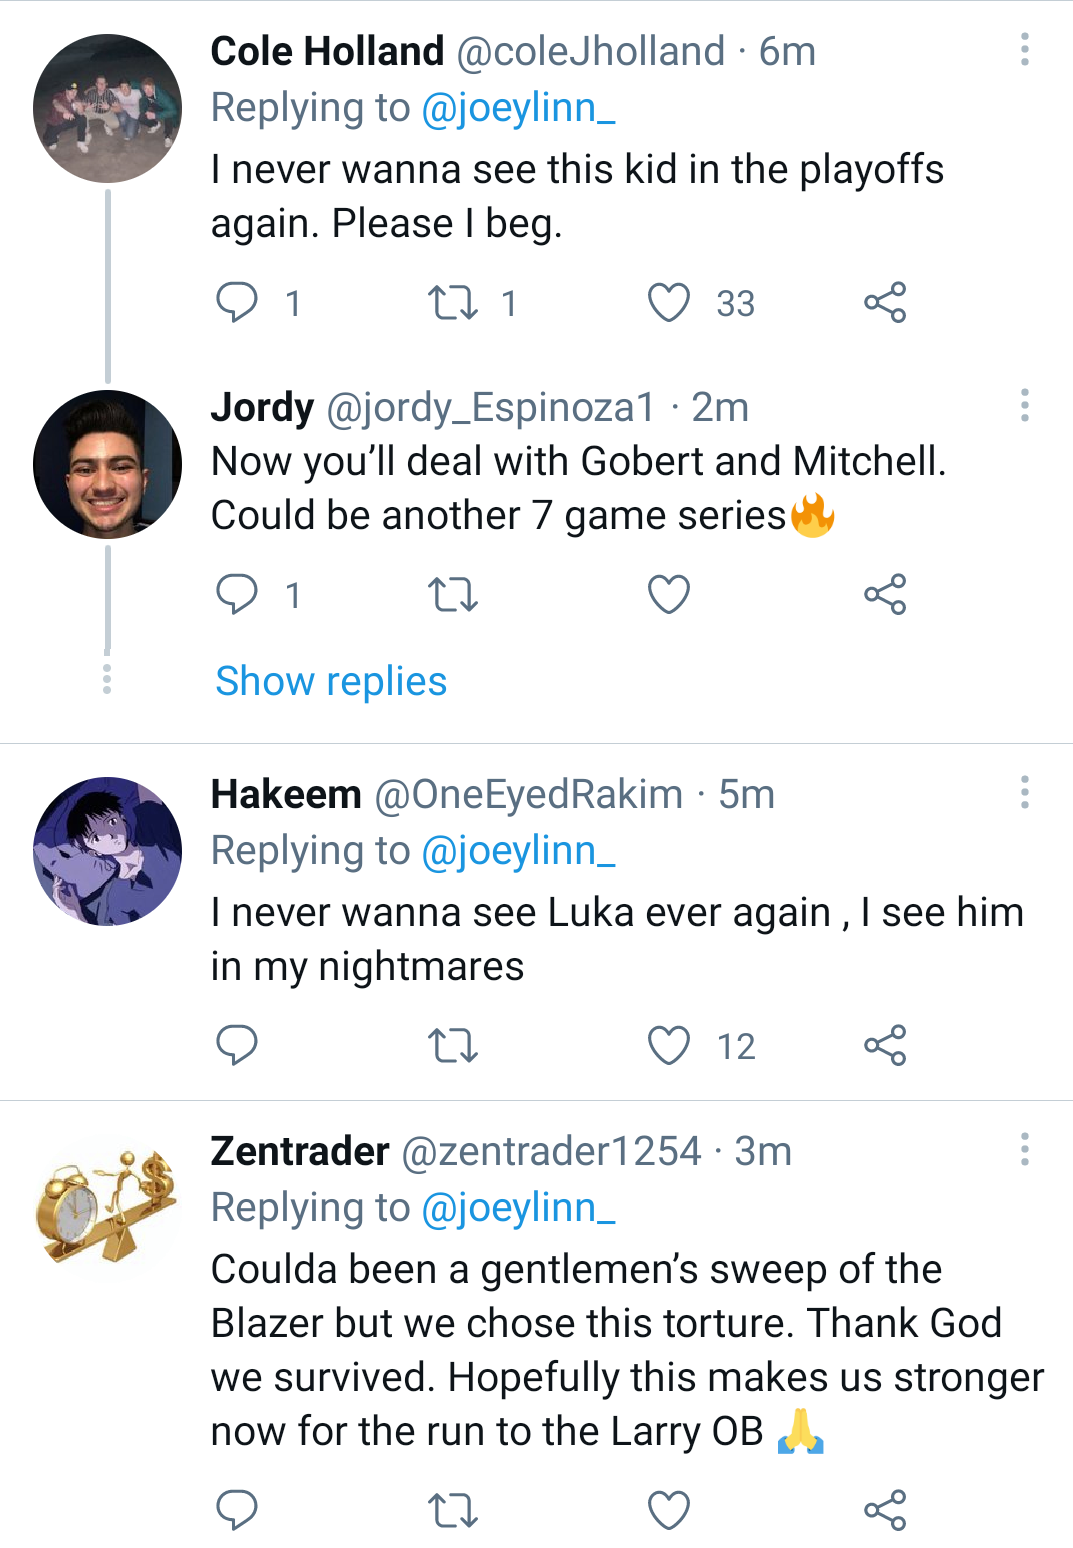
Task: Reply to Zentrader's gentlemen's sweep tweet
Action: click(x=237, y=1510)
